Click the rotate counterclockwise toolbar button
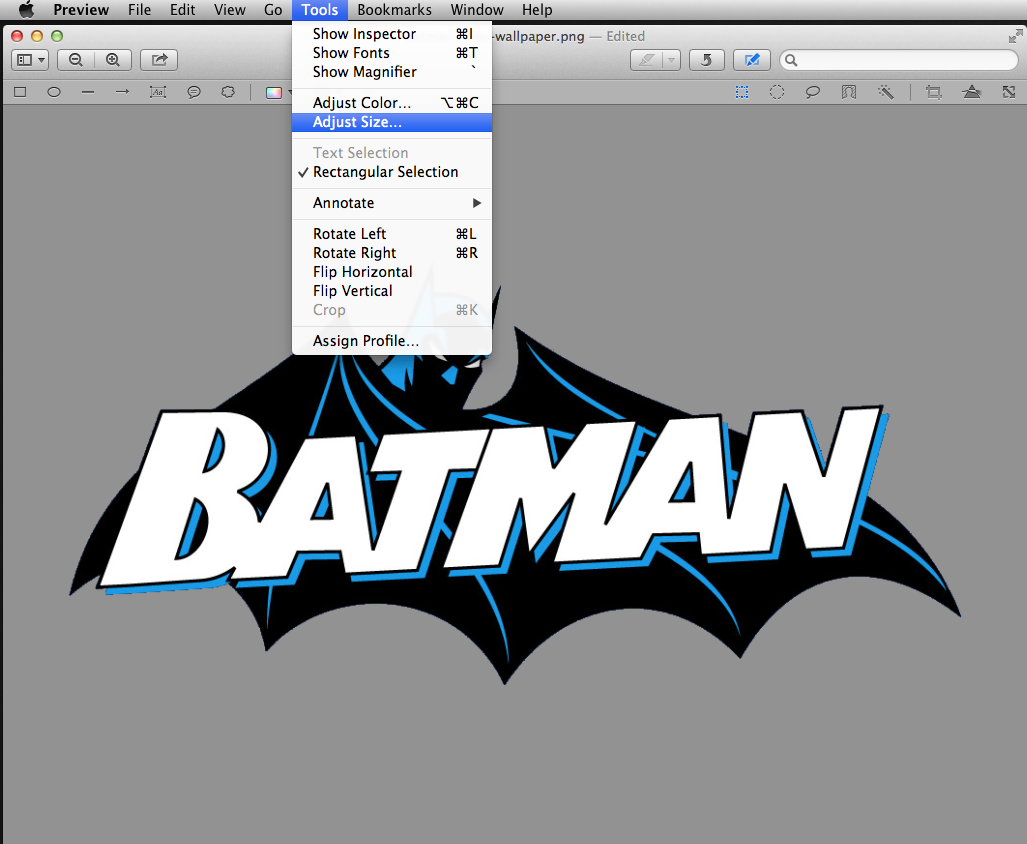The height and width of the screenshot is (844, 1027). [x=707, y=60]
